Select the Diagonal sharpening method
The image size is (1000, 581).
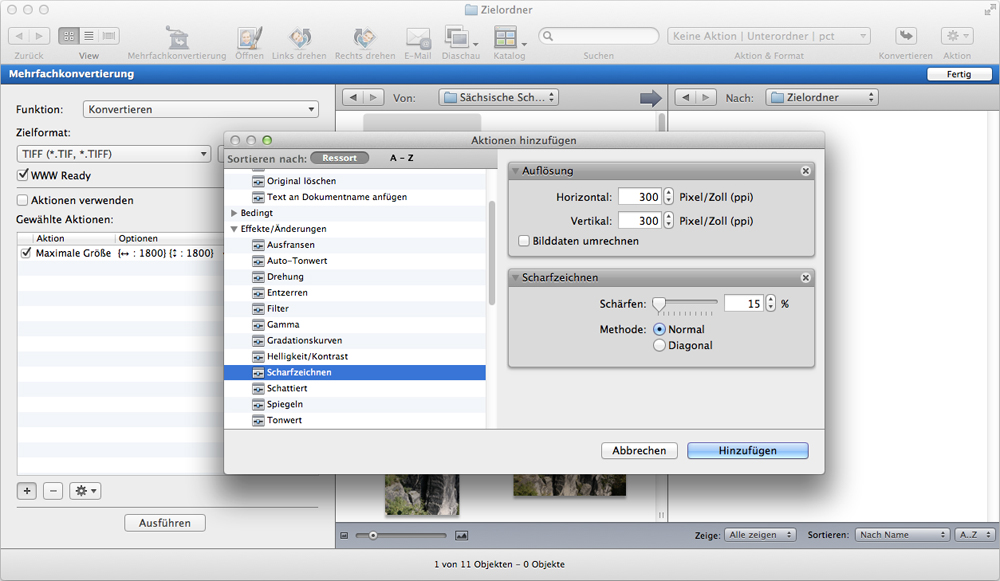point(659,346)
